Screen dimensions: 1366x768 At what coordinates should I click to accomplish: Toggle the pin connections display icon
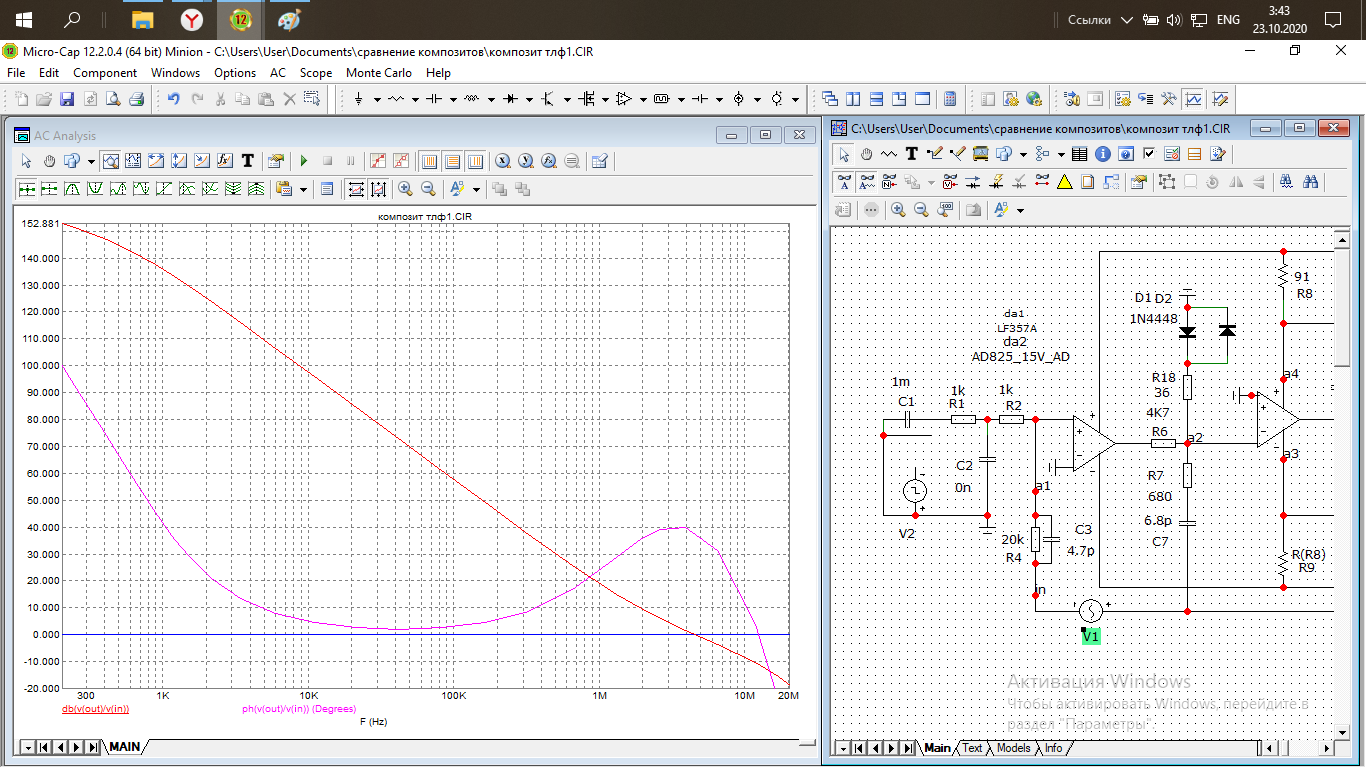(x=1042, y=182)
